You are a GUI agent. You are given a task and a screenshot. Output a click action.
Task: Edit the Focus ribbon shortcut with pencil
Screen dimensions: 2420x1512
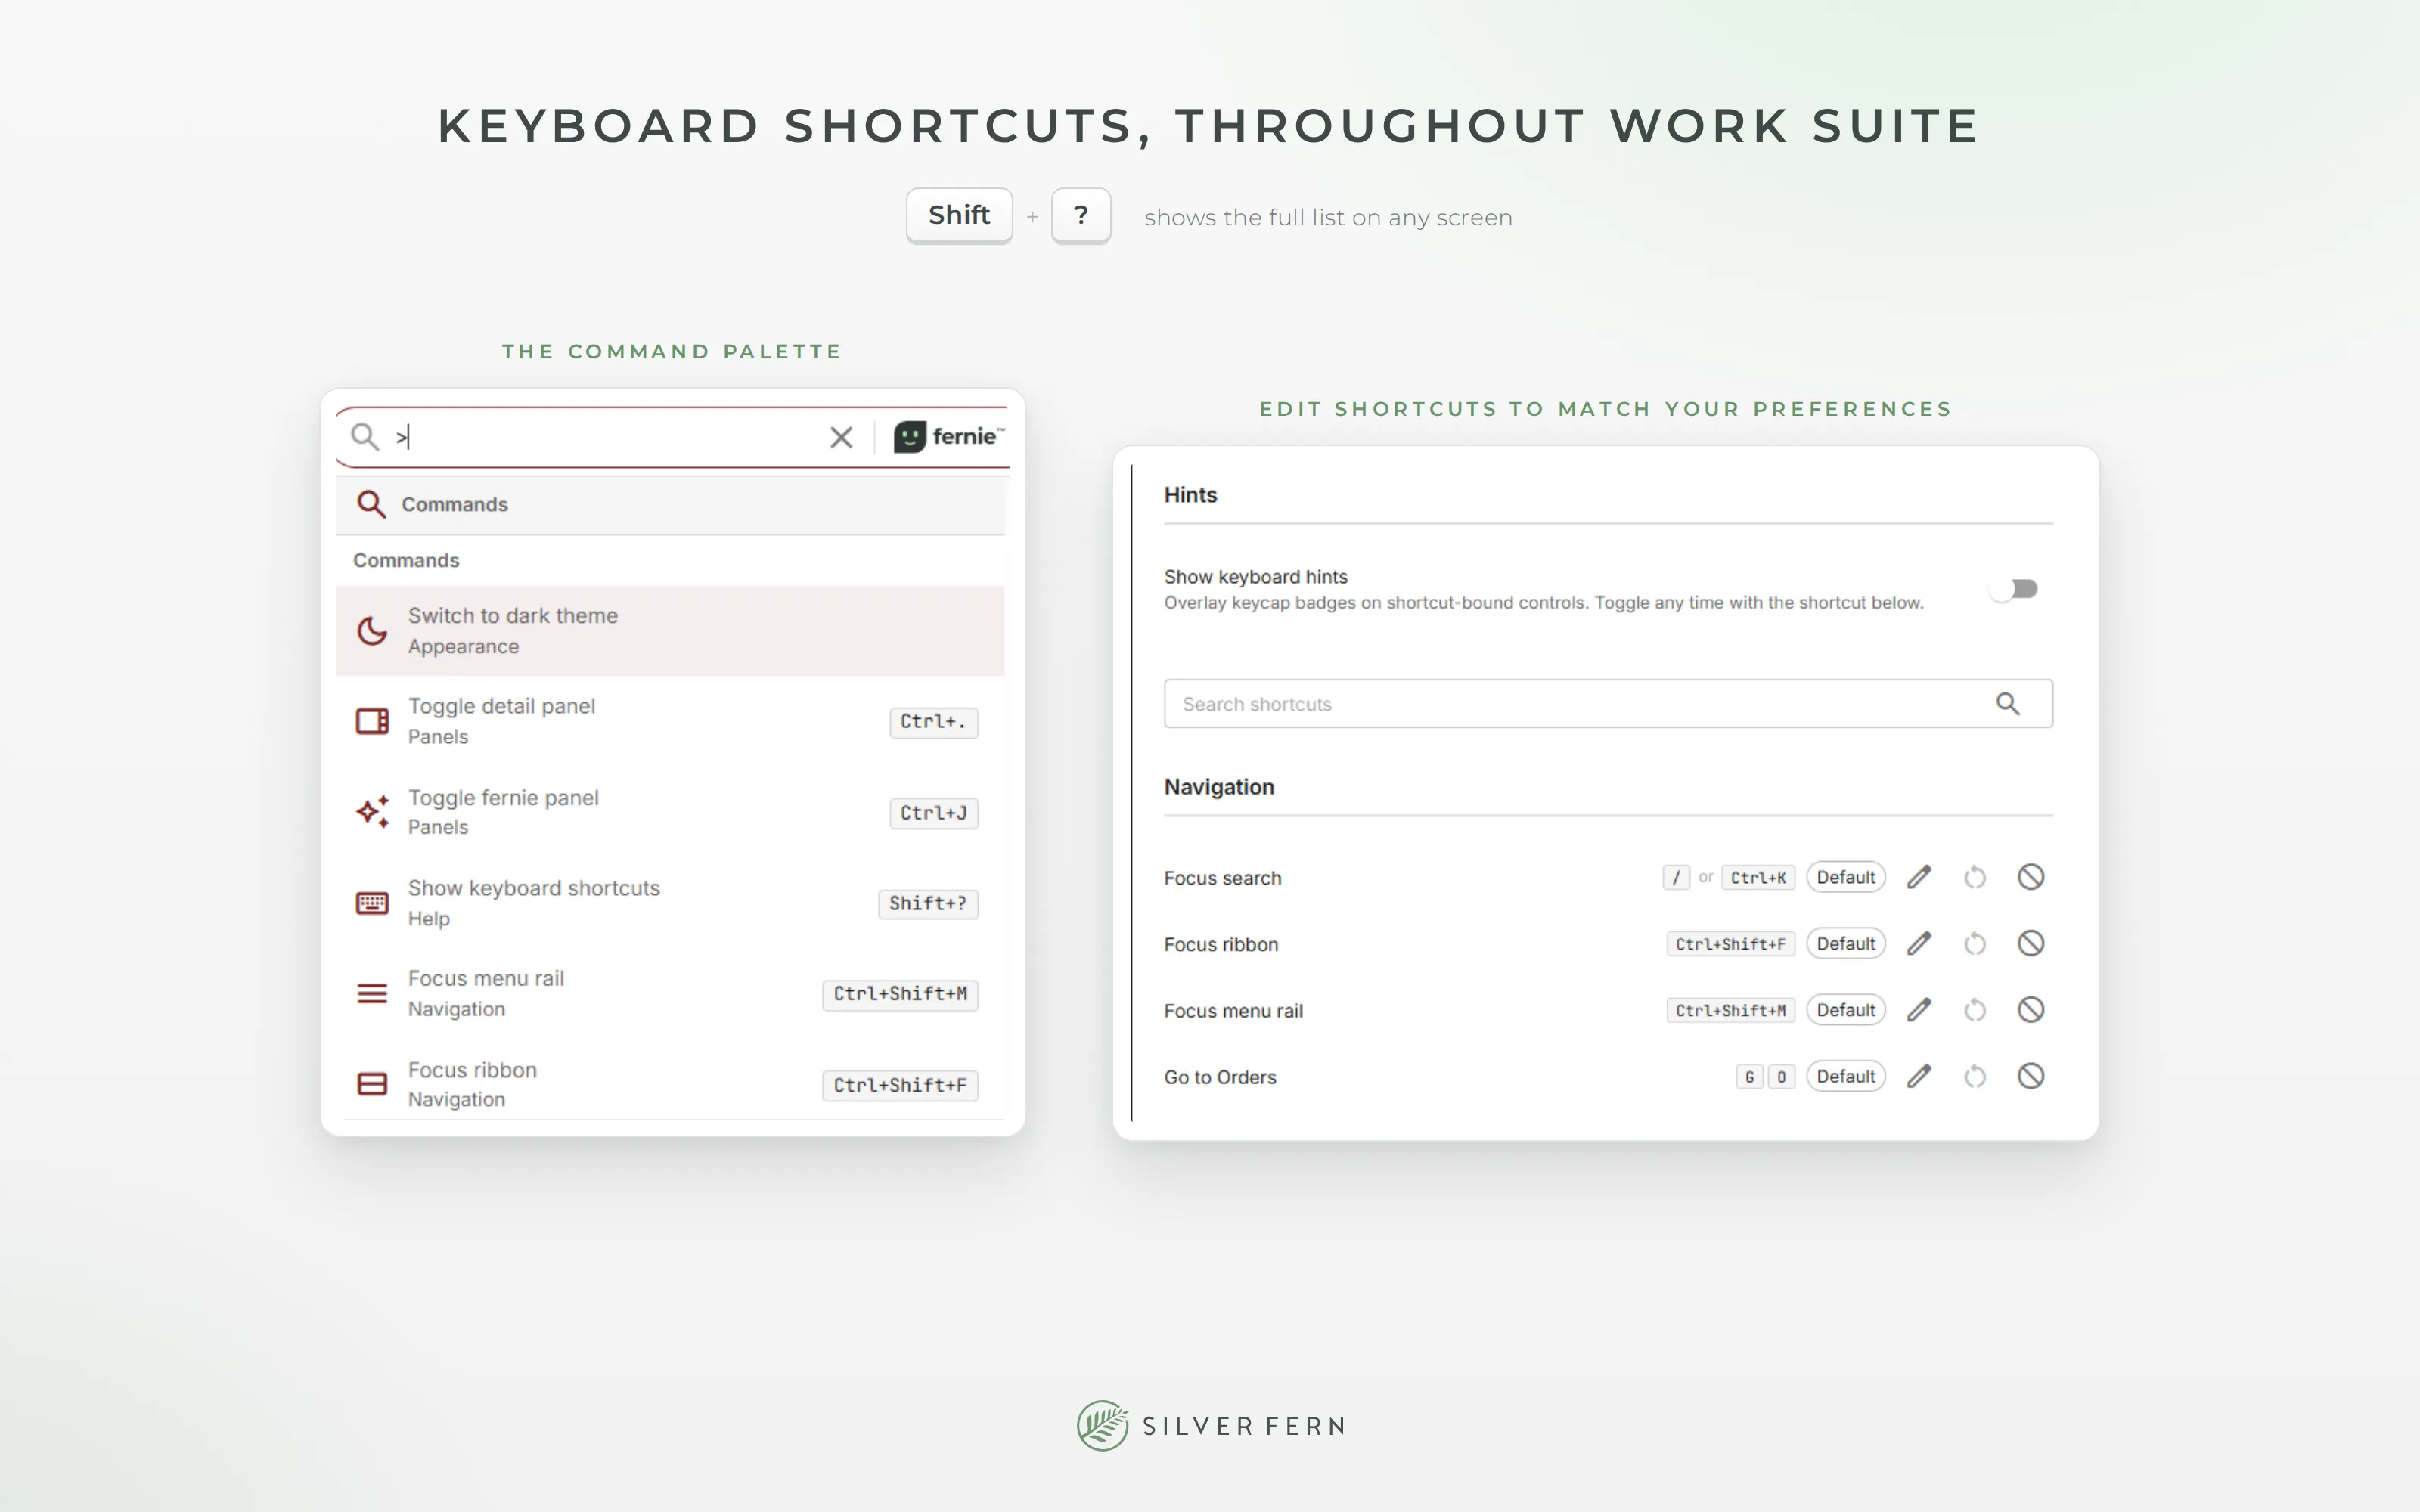pyautogui.click(x=1918, y=943)
